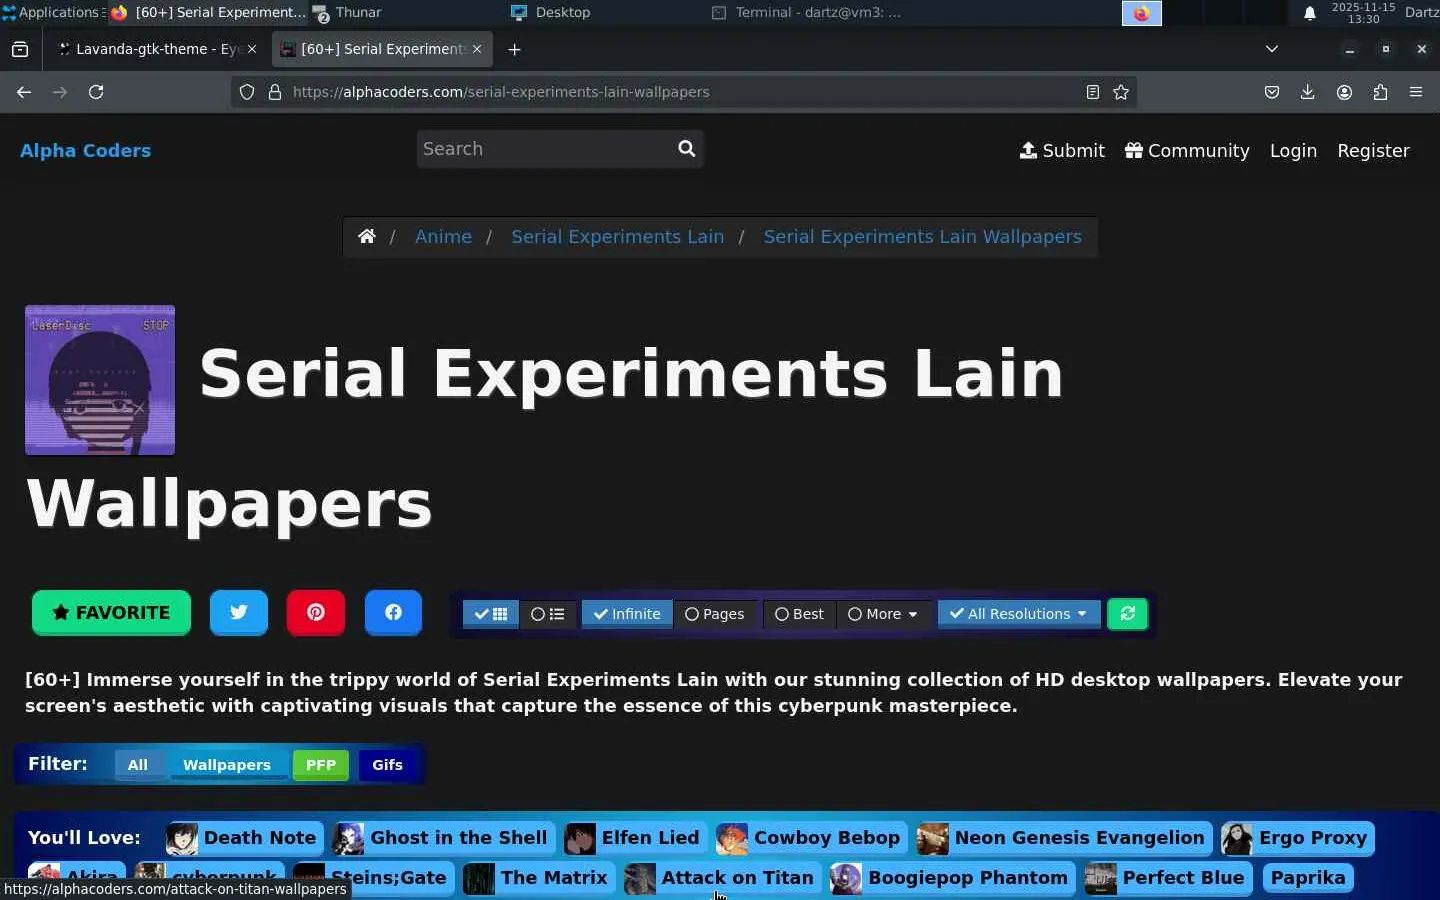Click the Search input field
Screen dimensions: 1440x900
pos(545,149)
